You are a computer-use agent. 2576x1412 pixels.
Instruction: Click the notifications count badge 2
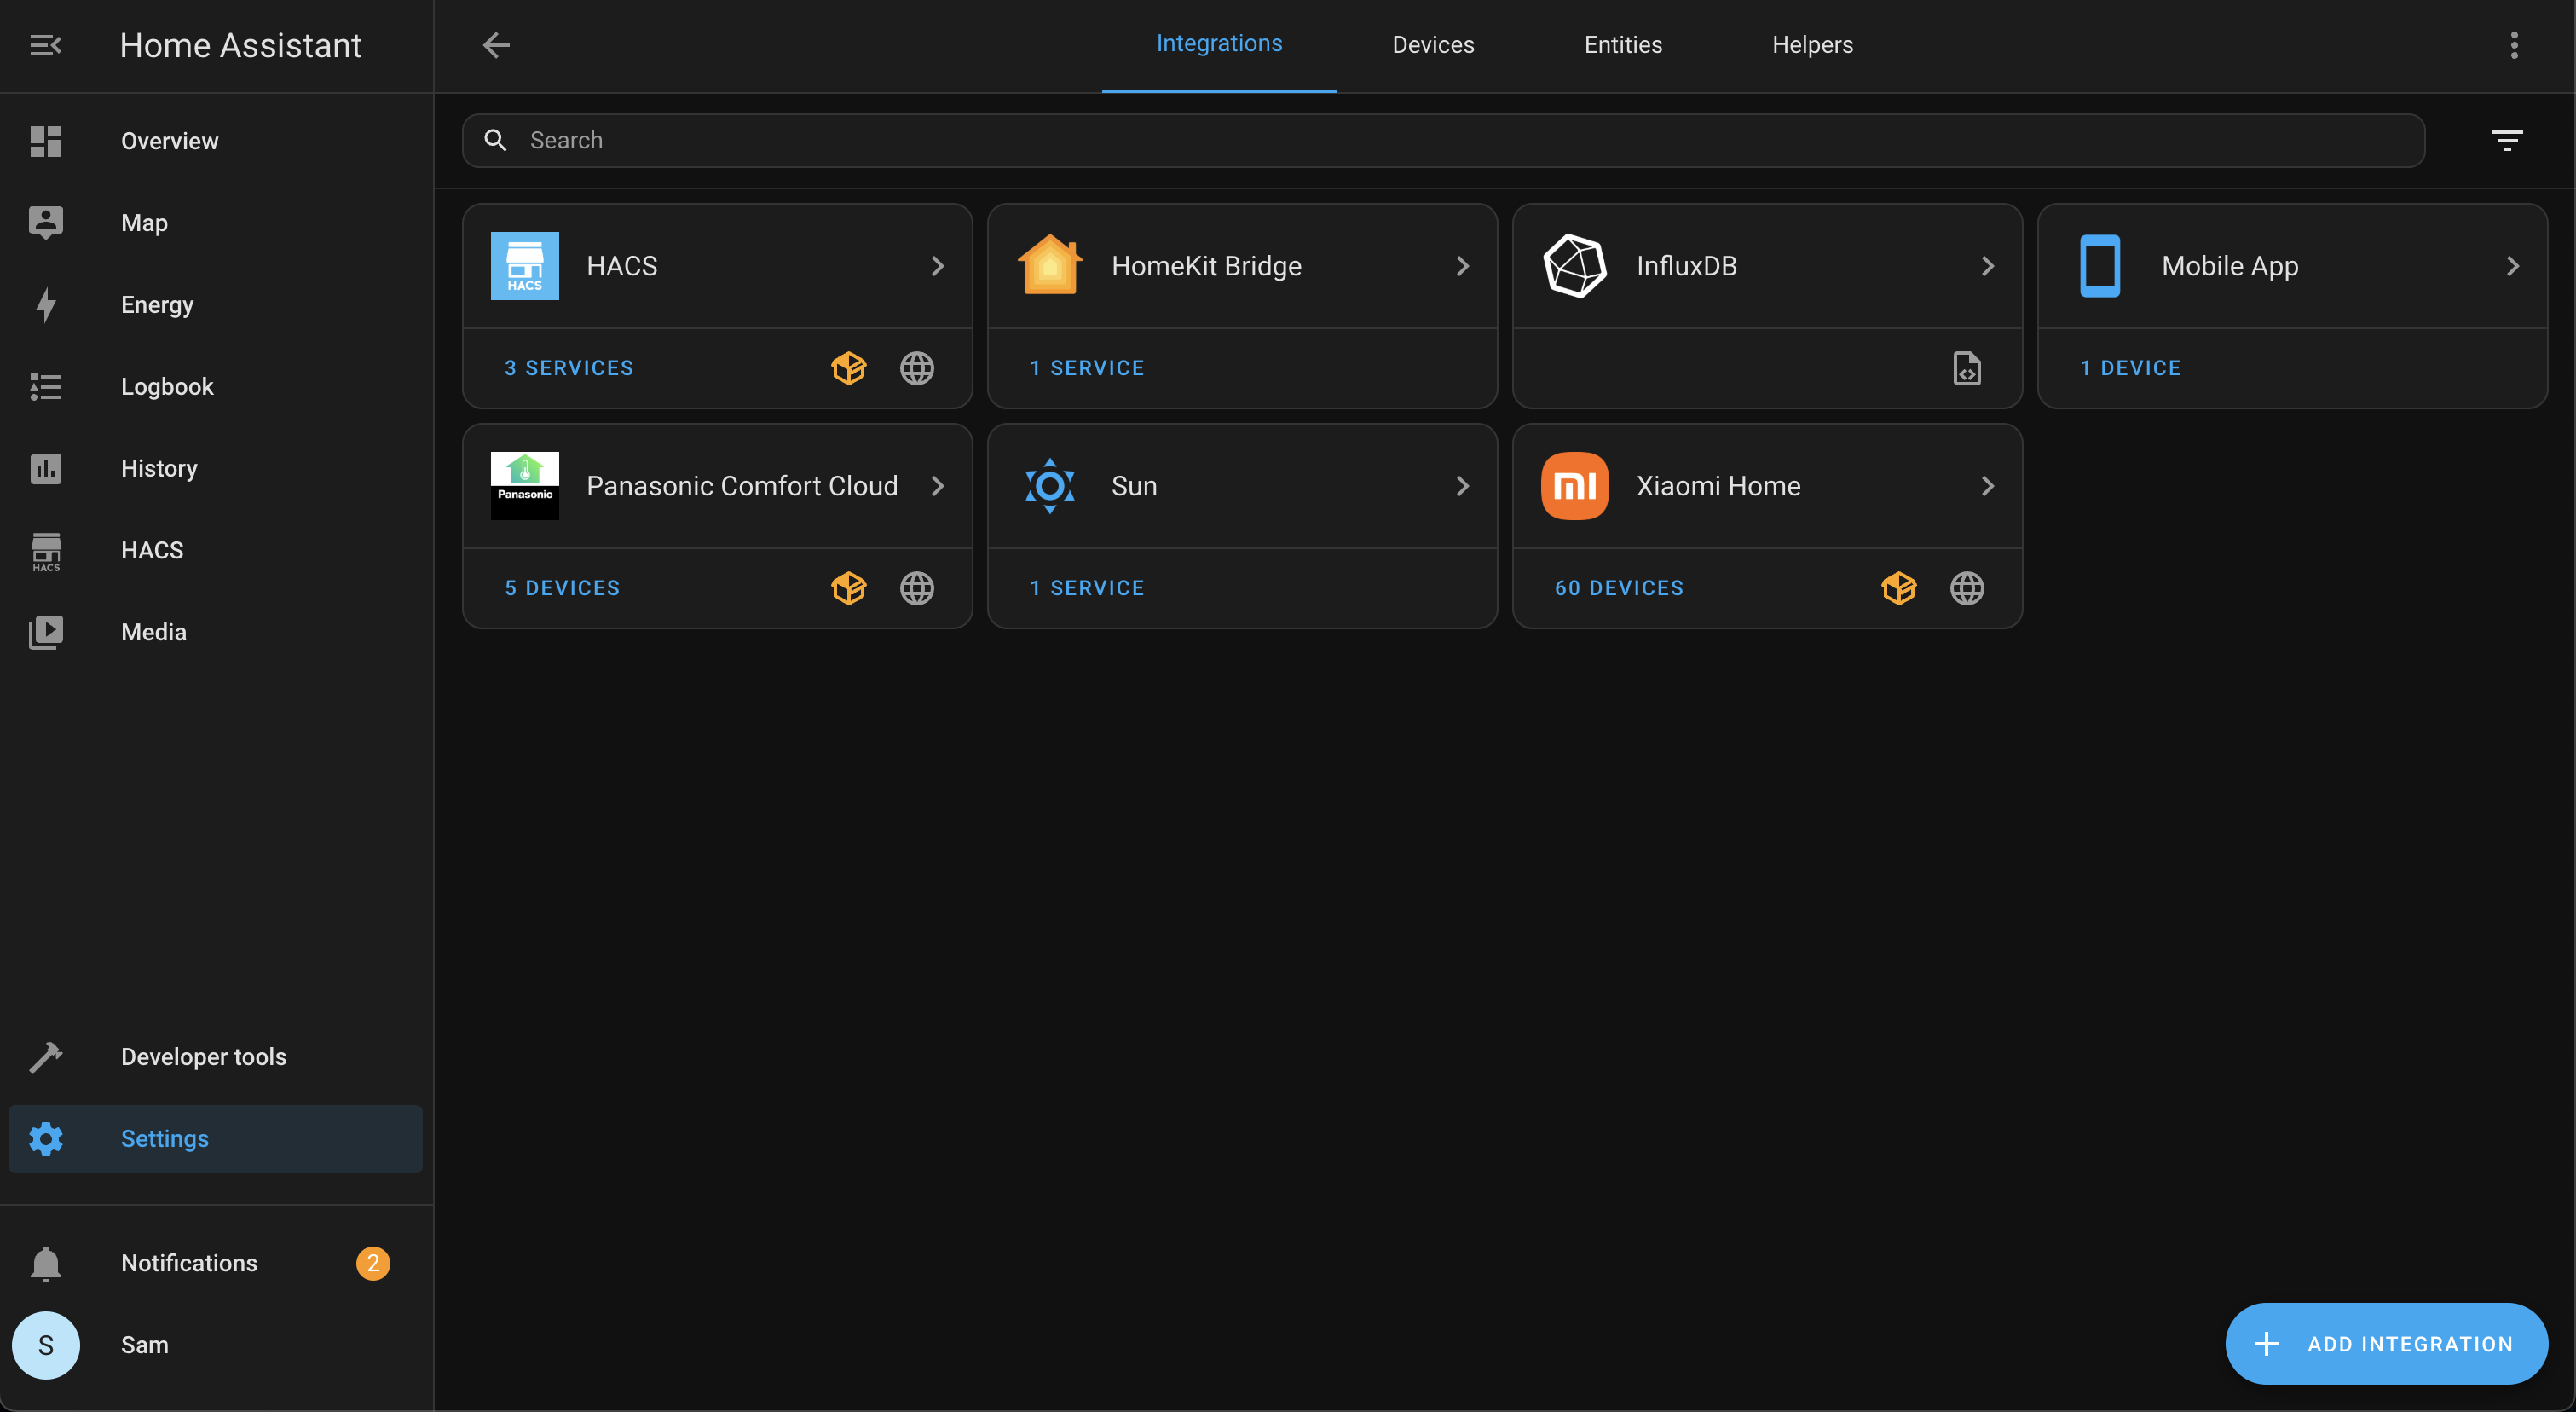click(373, 1264)
